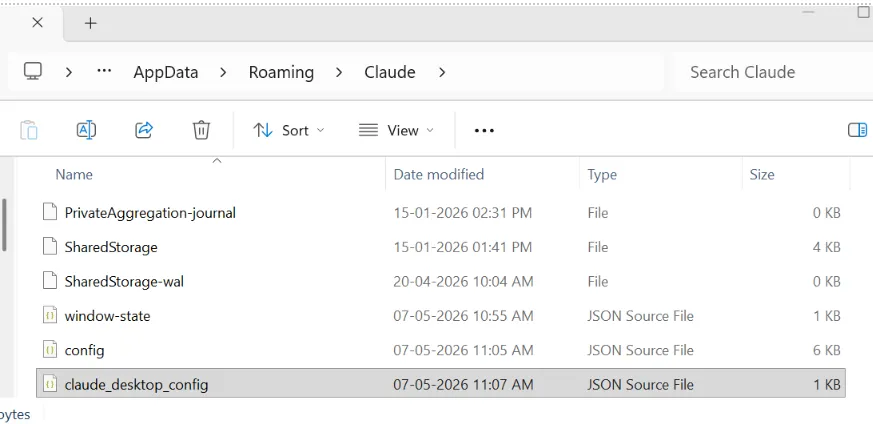Sort by Type column header
This screenshot has width=873, height=424.
click(602, 174)
